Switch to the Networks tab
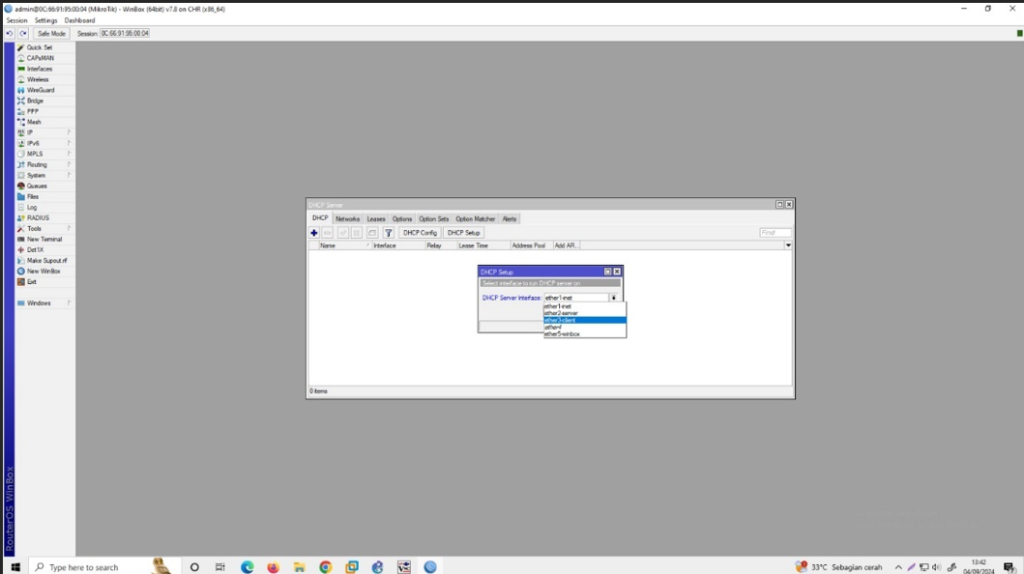This screenshot has height=574, width=1024. point(347,219)
